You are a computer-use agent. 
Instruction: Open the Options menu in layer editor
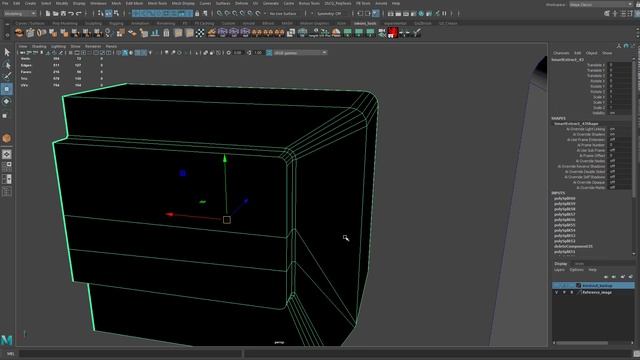(x=577, y=270)
